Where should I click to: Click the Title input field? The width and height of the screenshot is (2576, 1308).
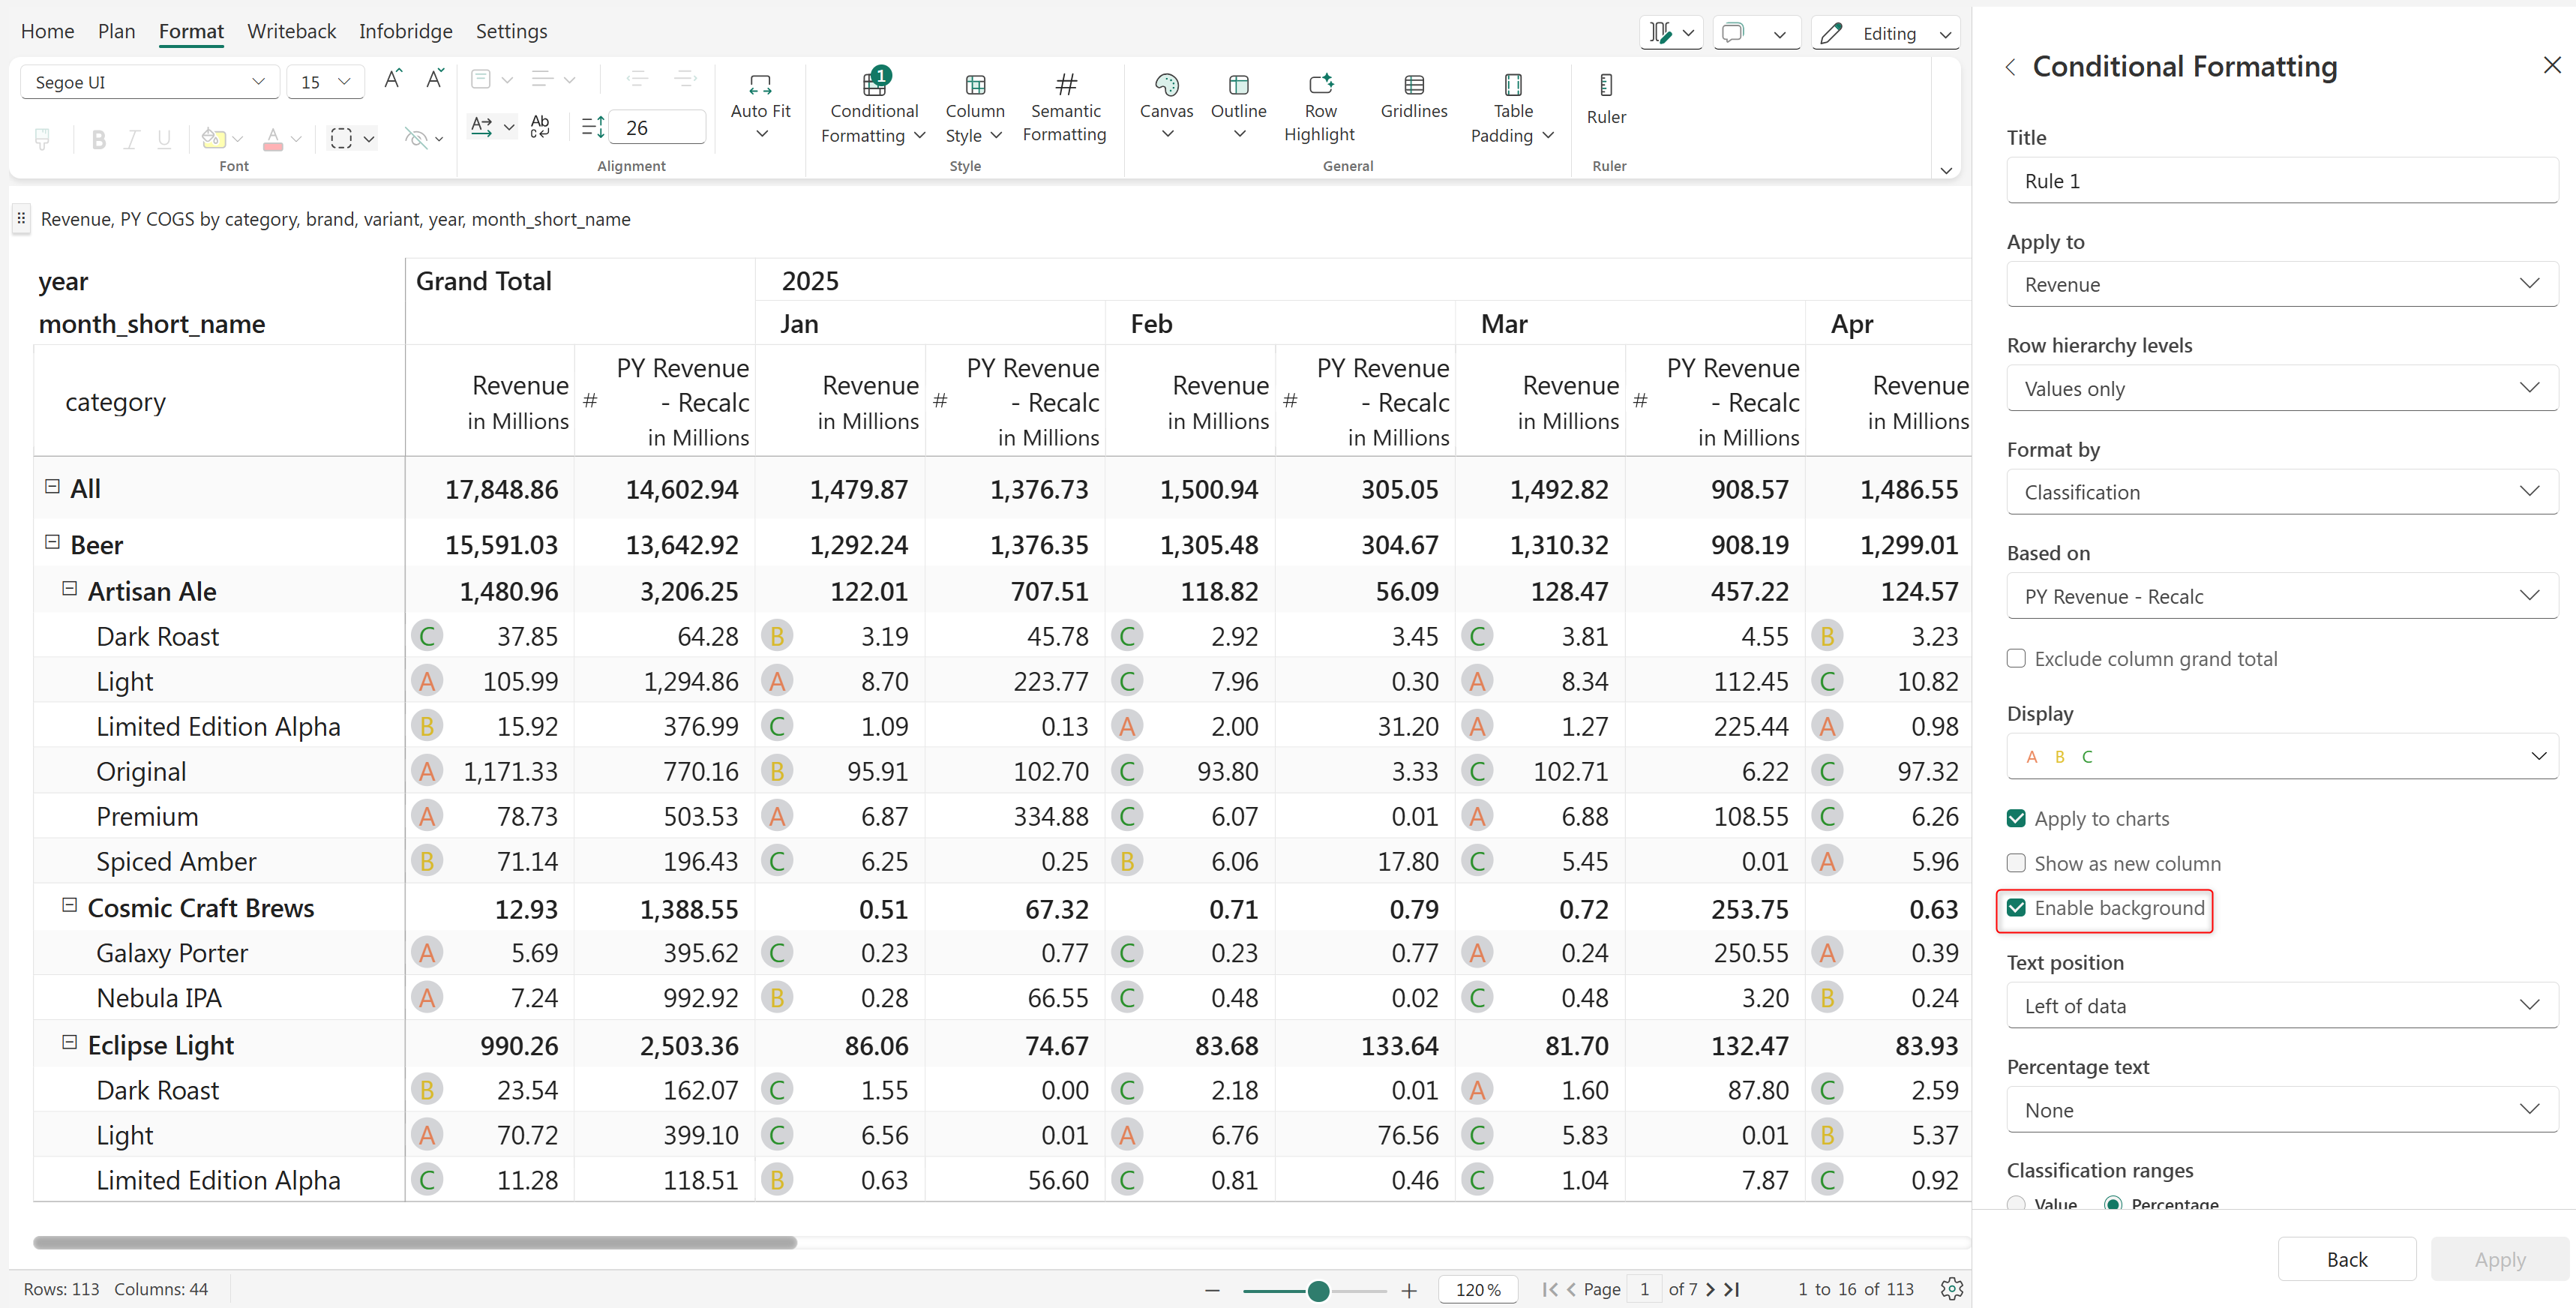(x=2281, y=181)
